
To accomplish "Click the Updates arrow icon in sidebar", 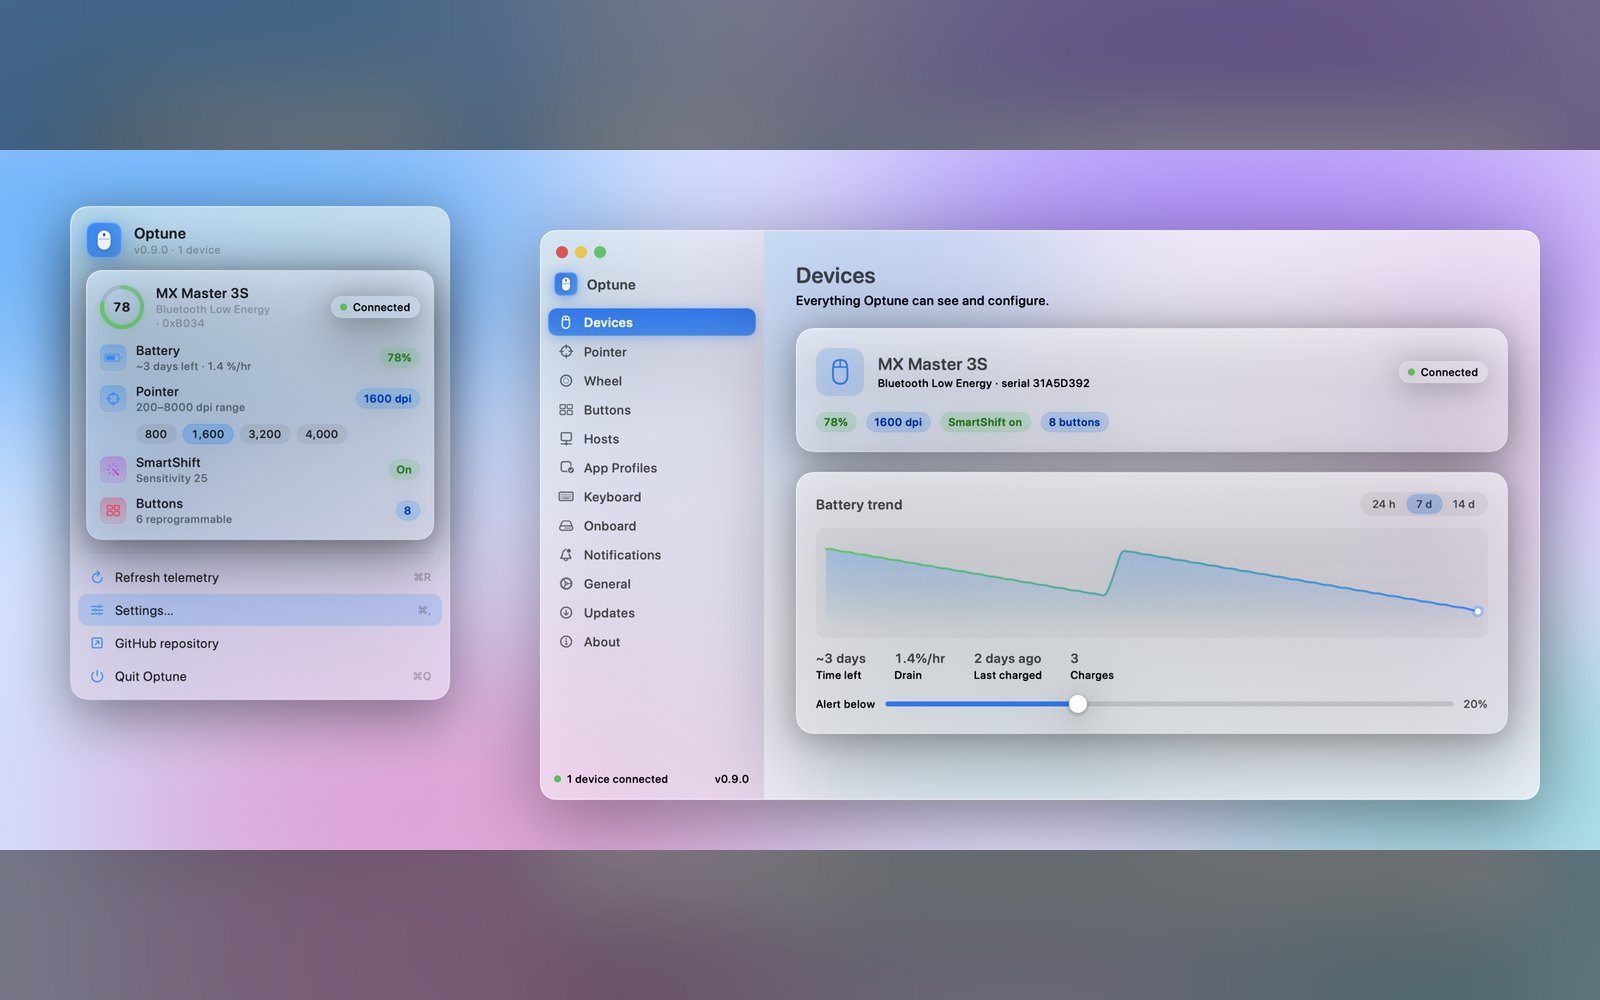I will click(566, 613).
